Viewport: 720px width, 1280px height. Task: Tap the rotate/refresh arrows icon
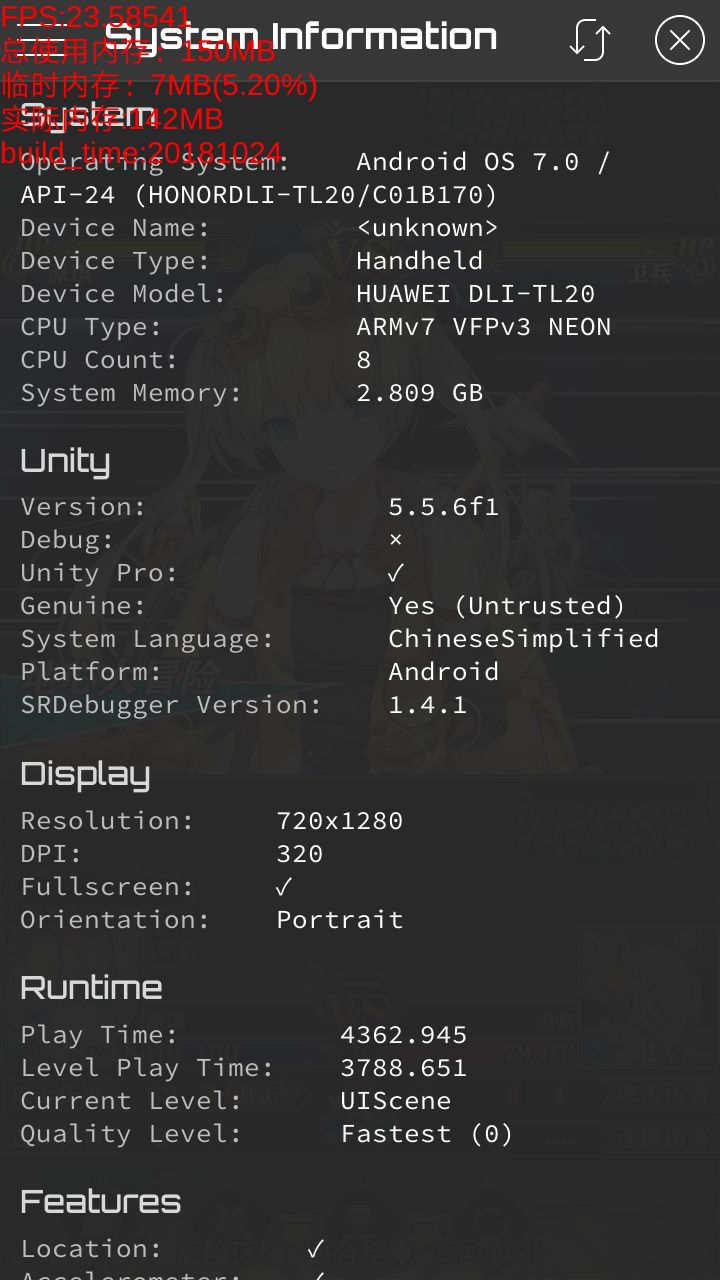590,40
